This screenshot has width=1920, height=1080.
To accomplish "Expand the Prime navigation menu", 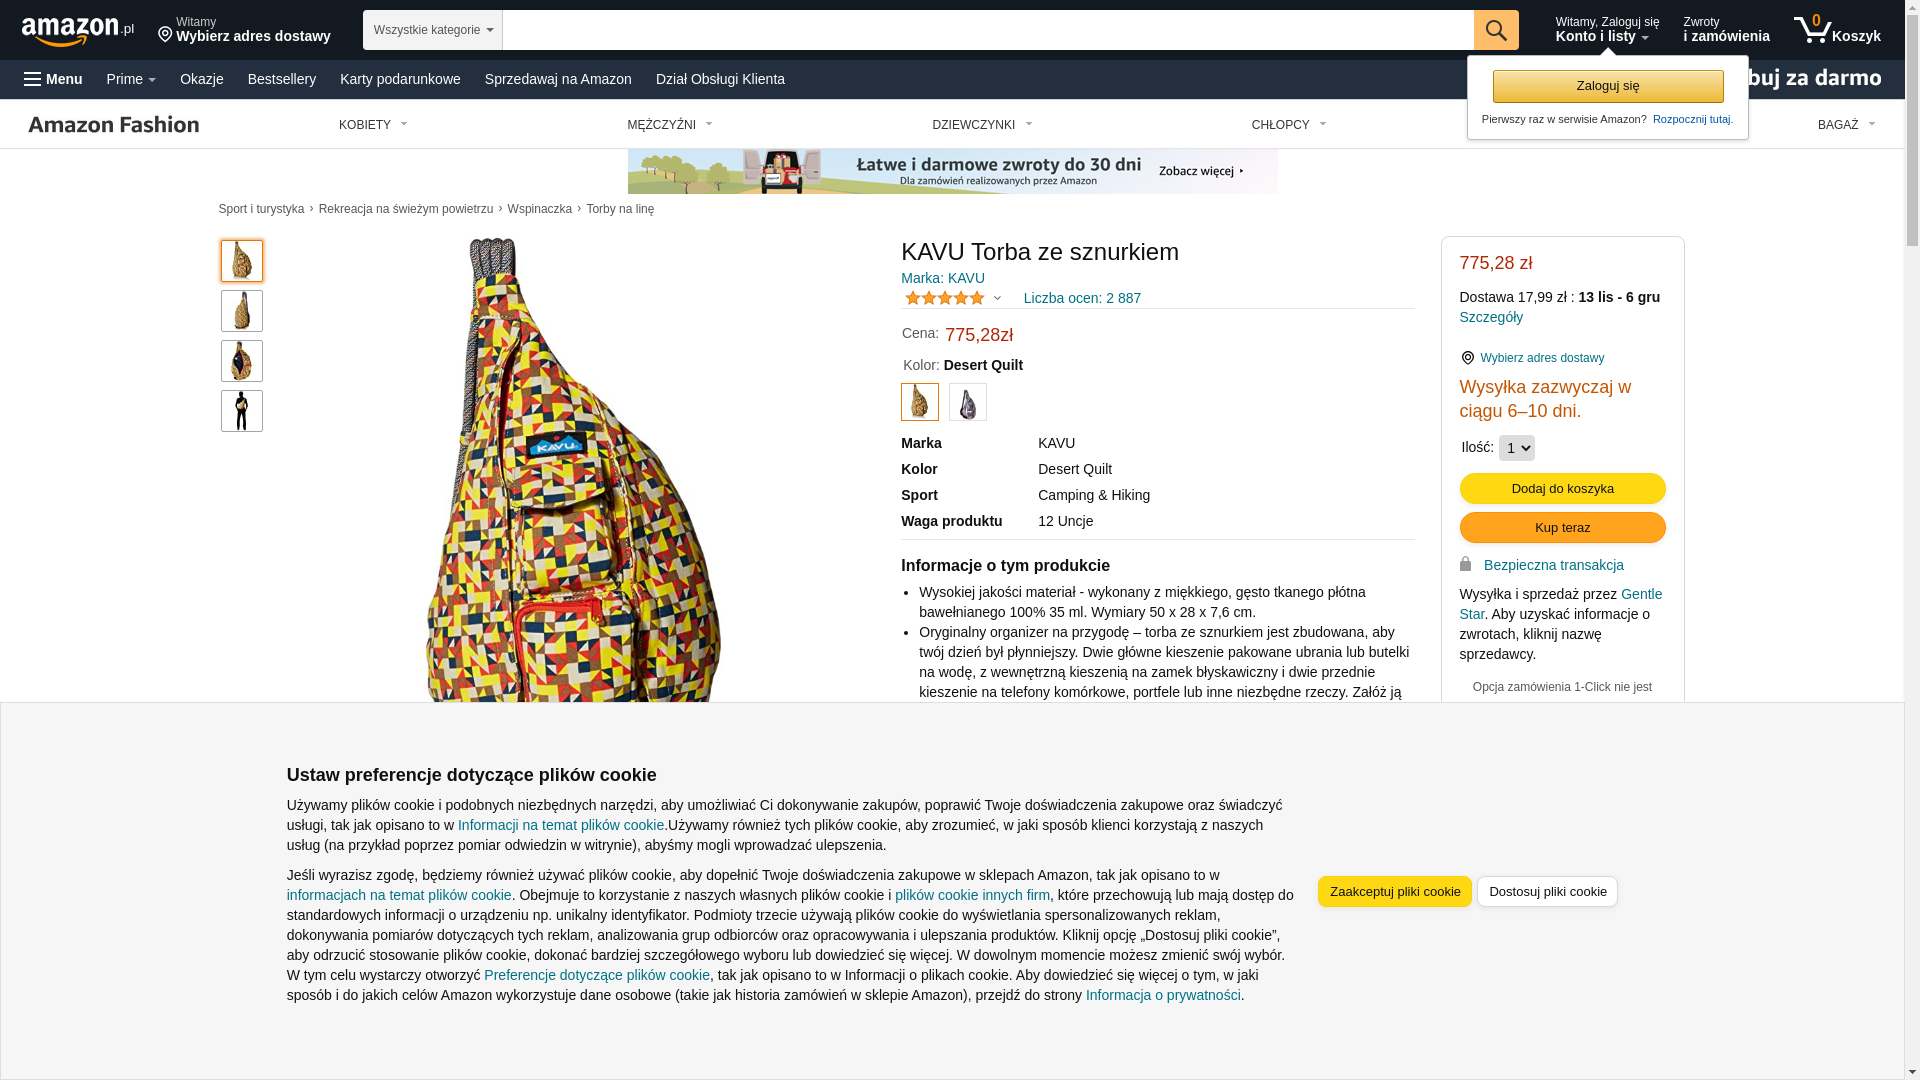I will [131, 79].
